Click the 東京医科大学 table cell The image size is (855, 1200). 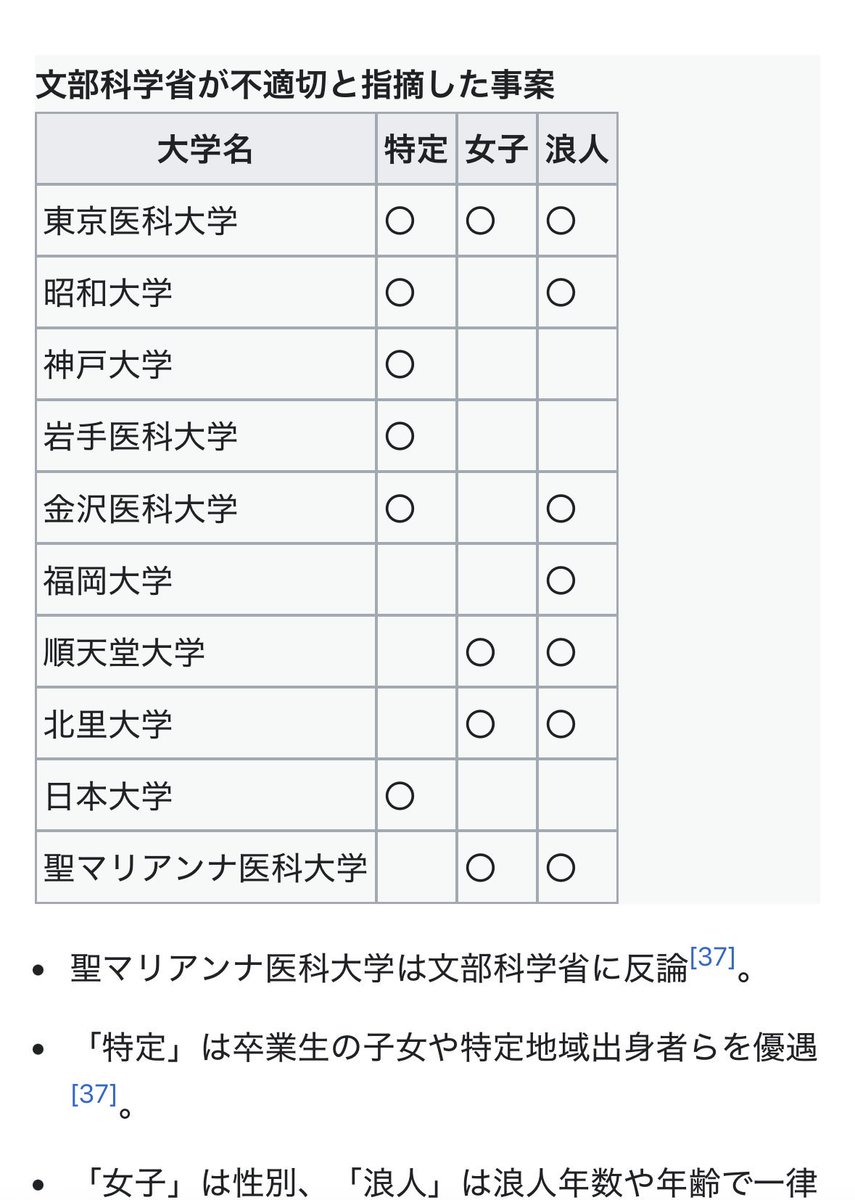tap(206, 220)
